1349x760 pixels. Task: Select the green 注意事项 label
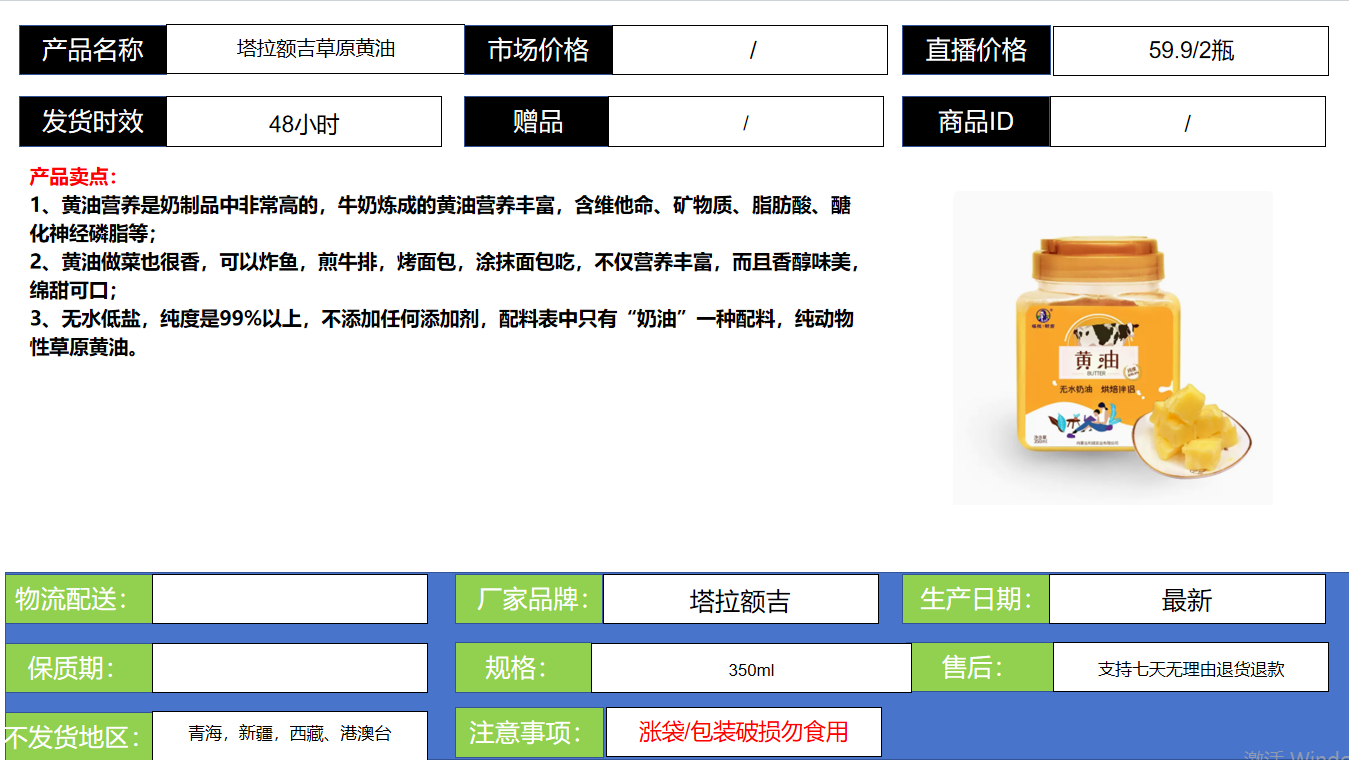pos(529,732)
